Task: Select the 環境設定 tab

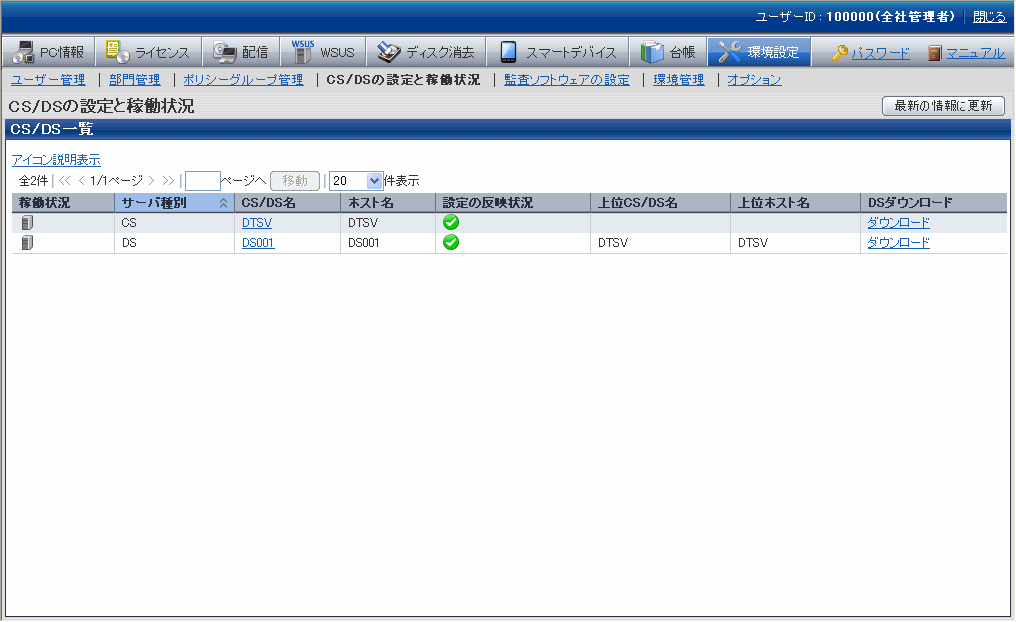Action: click(x=759, y=52)
